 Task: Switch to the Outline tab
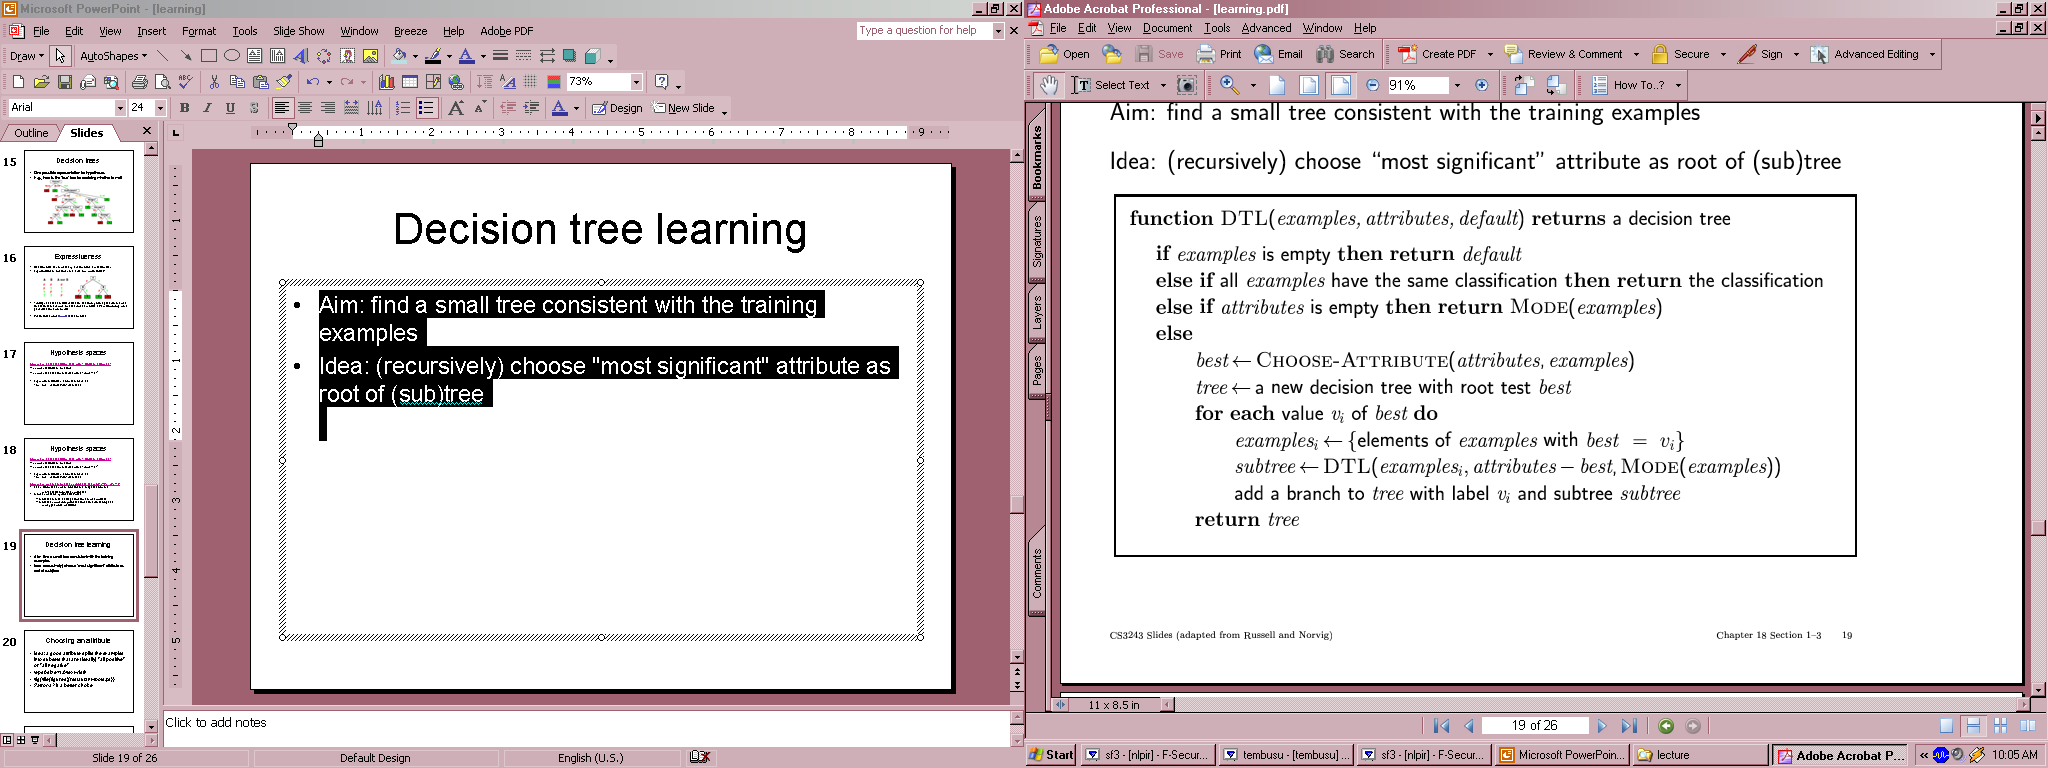[x=31, y=133]
